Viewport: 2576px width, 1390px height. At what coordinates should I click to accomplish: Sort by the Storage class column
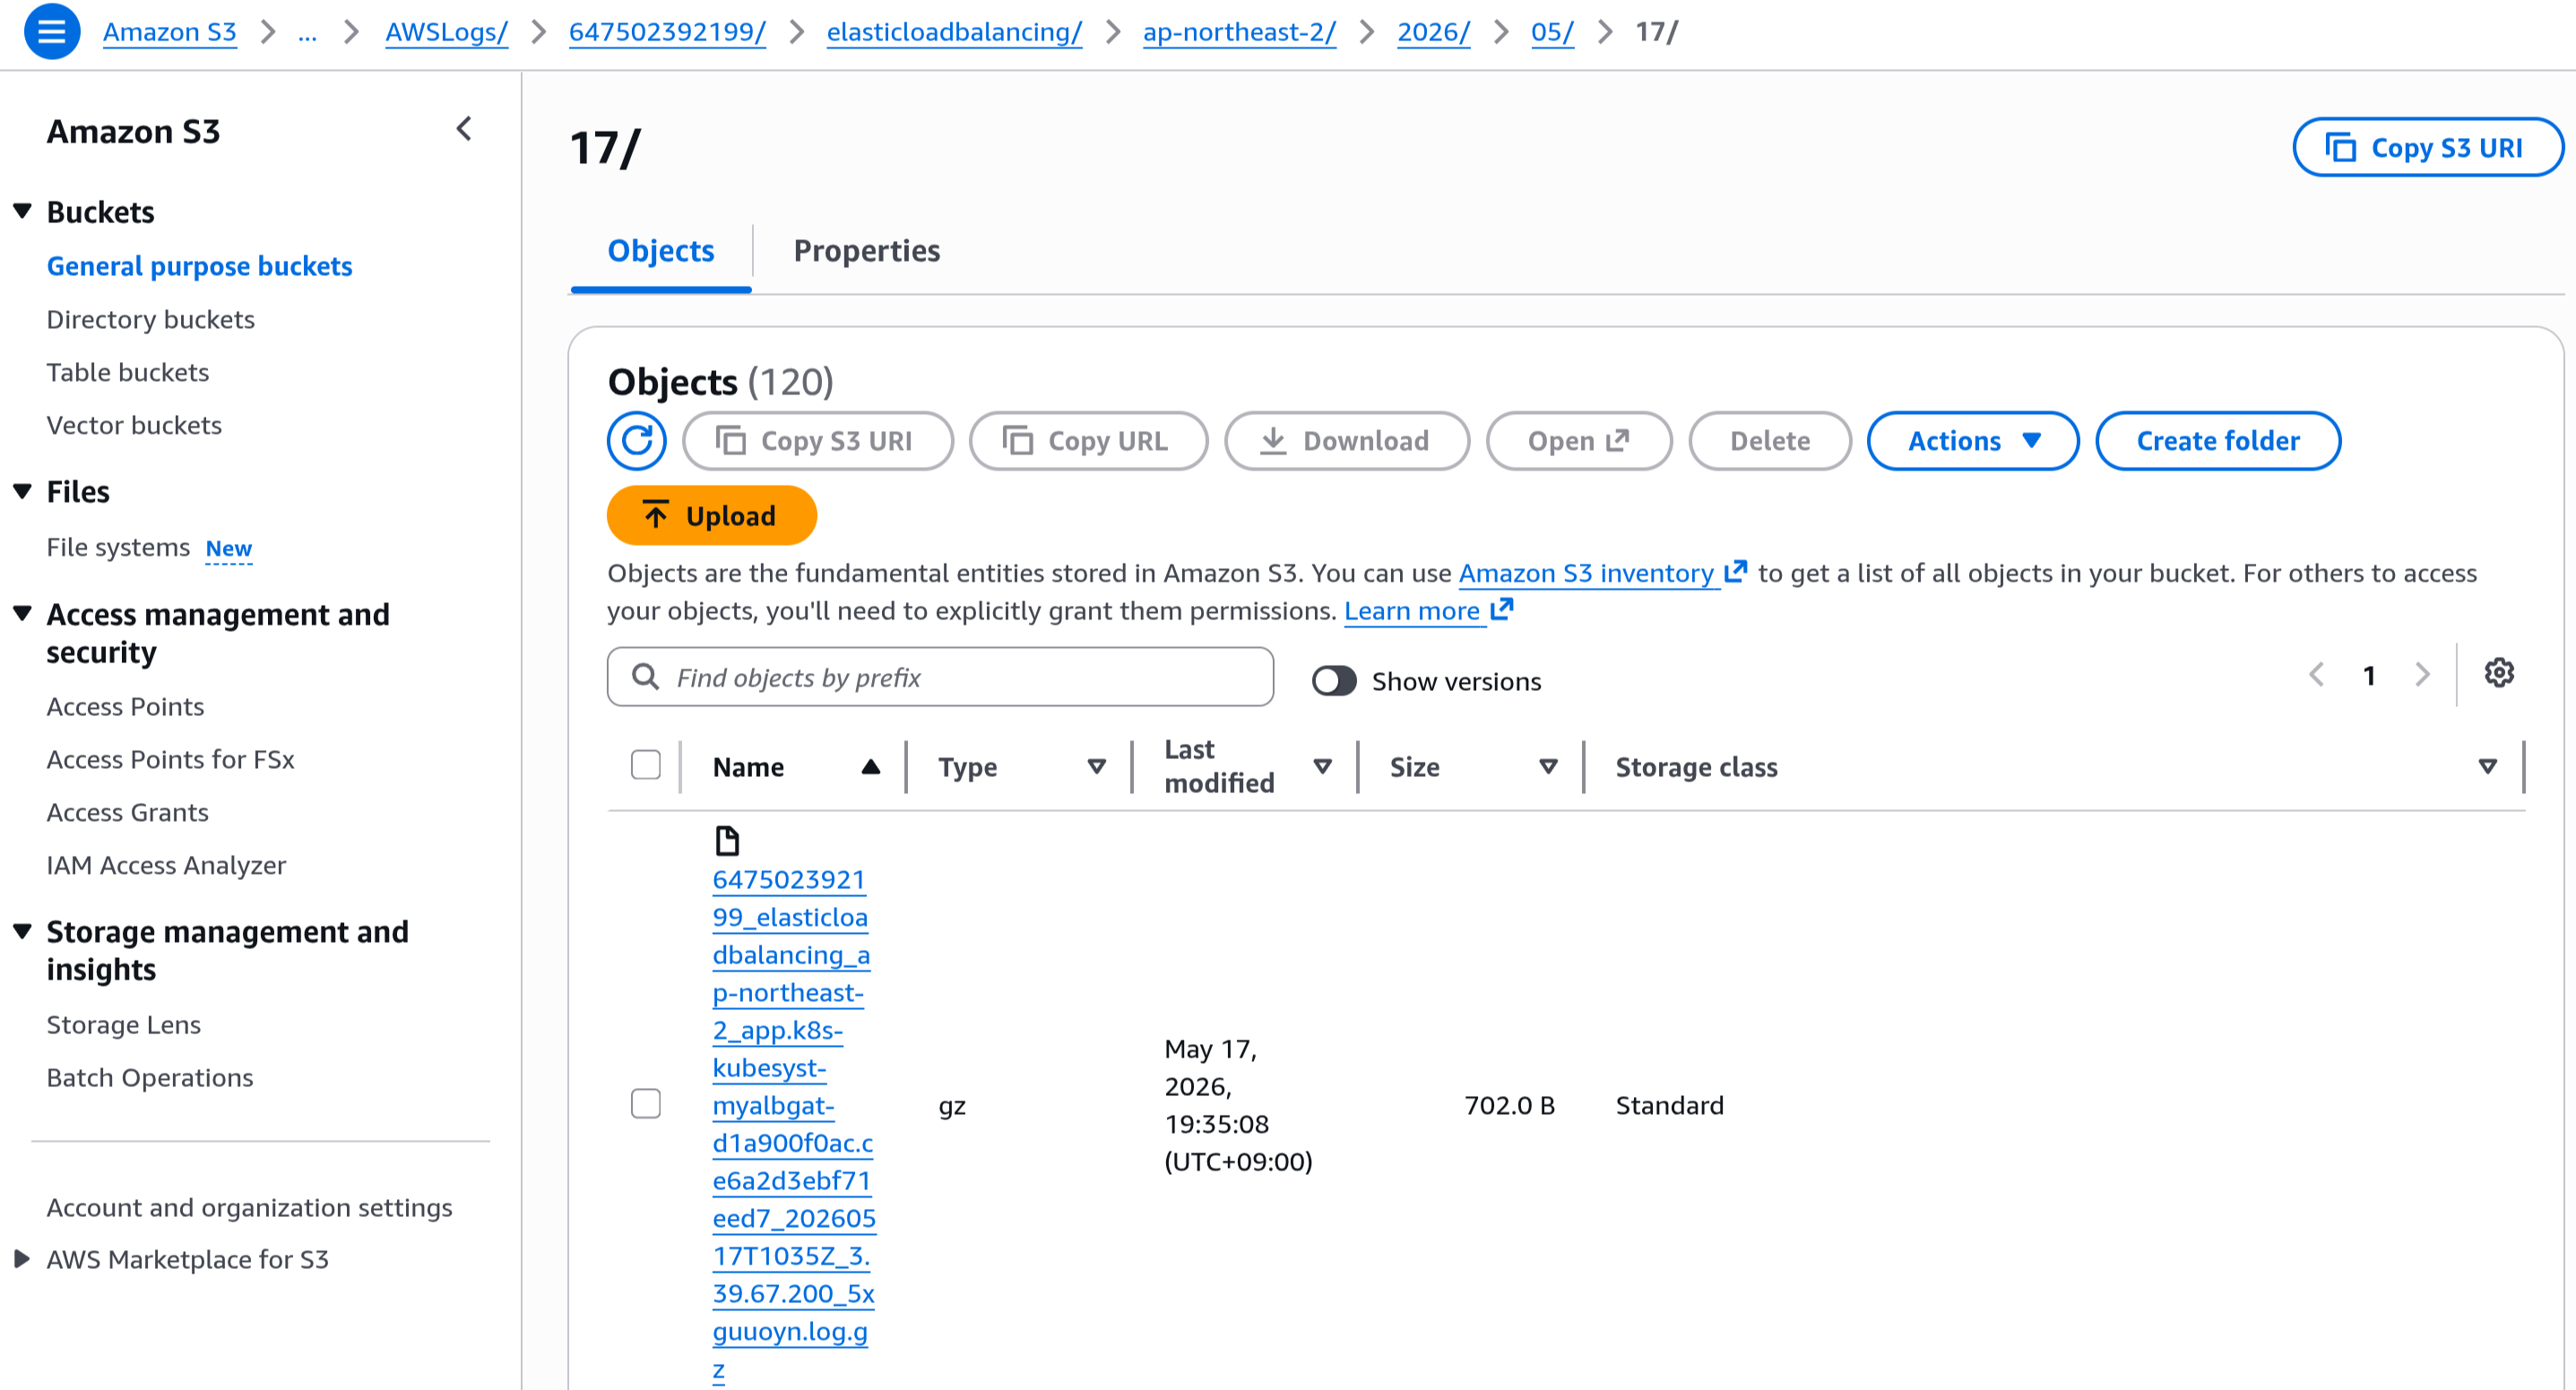(2487, 767)
